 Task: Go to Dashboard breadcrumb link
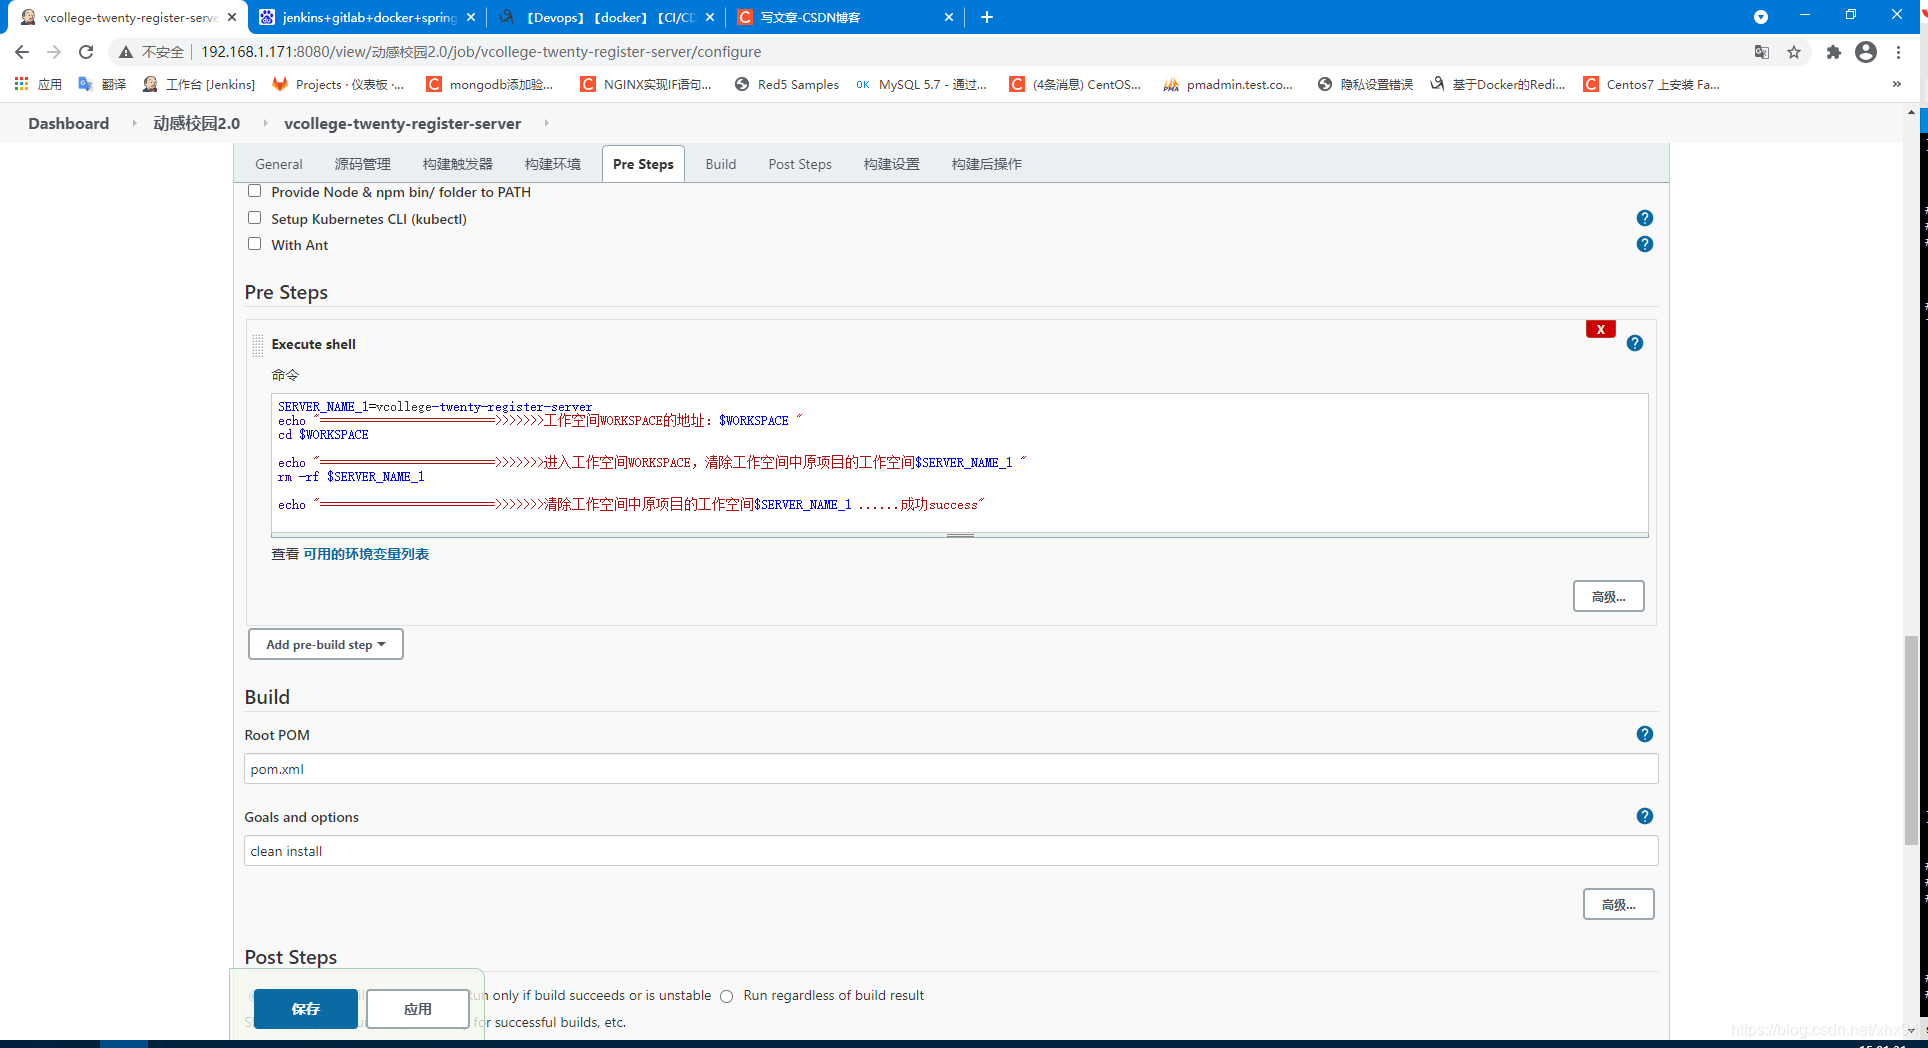(68, 123)
